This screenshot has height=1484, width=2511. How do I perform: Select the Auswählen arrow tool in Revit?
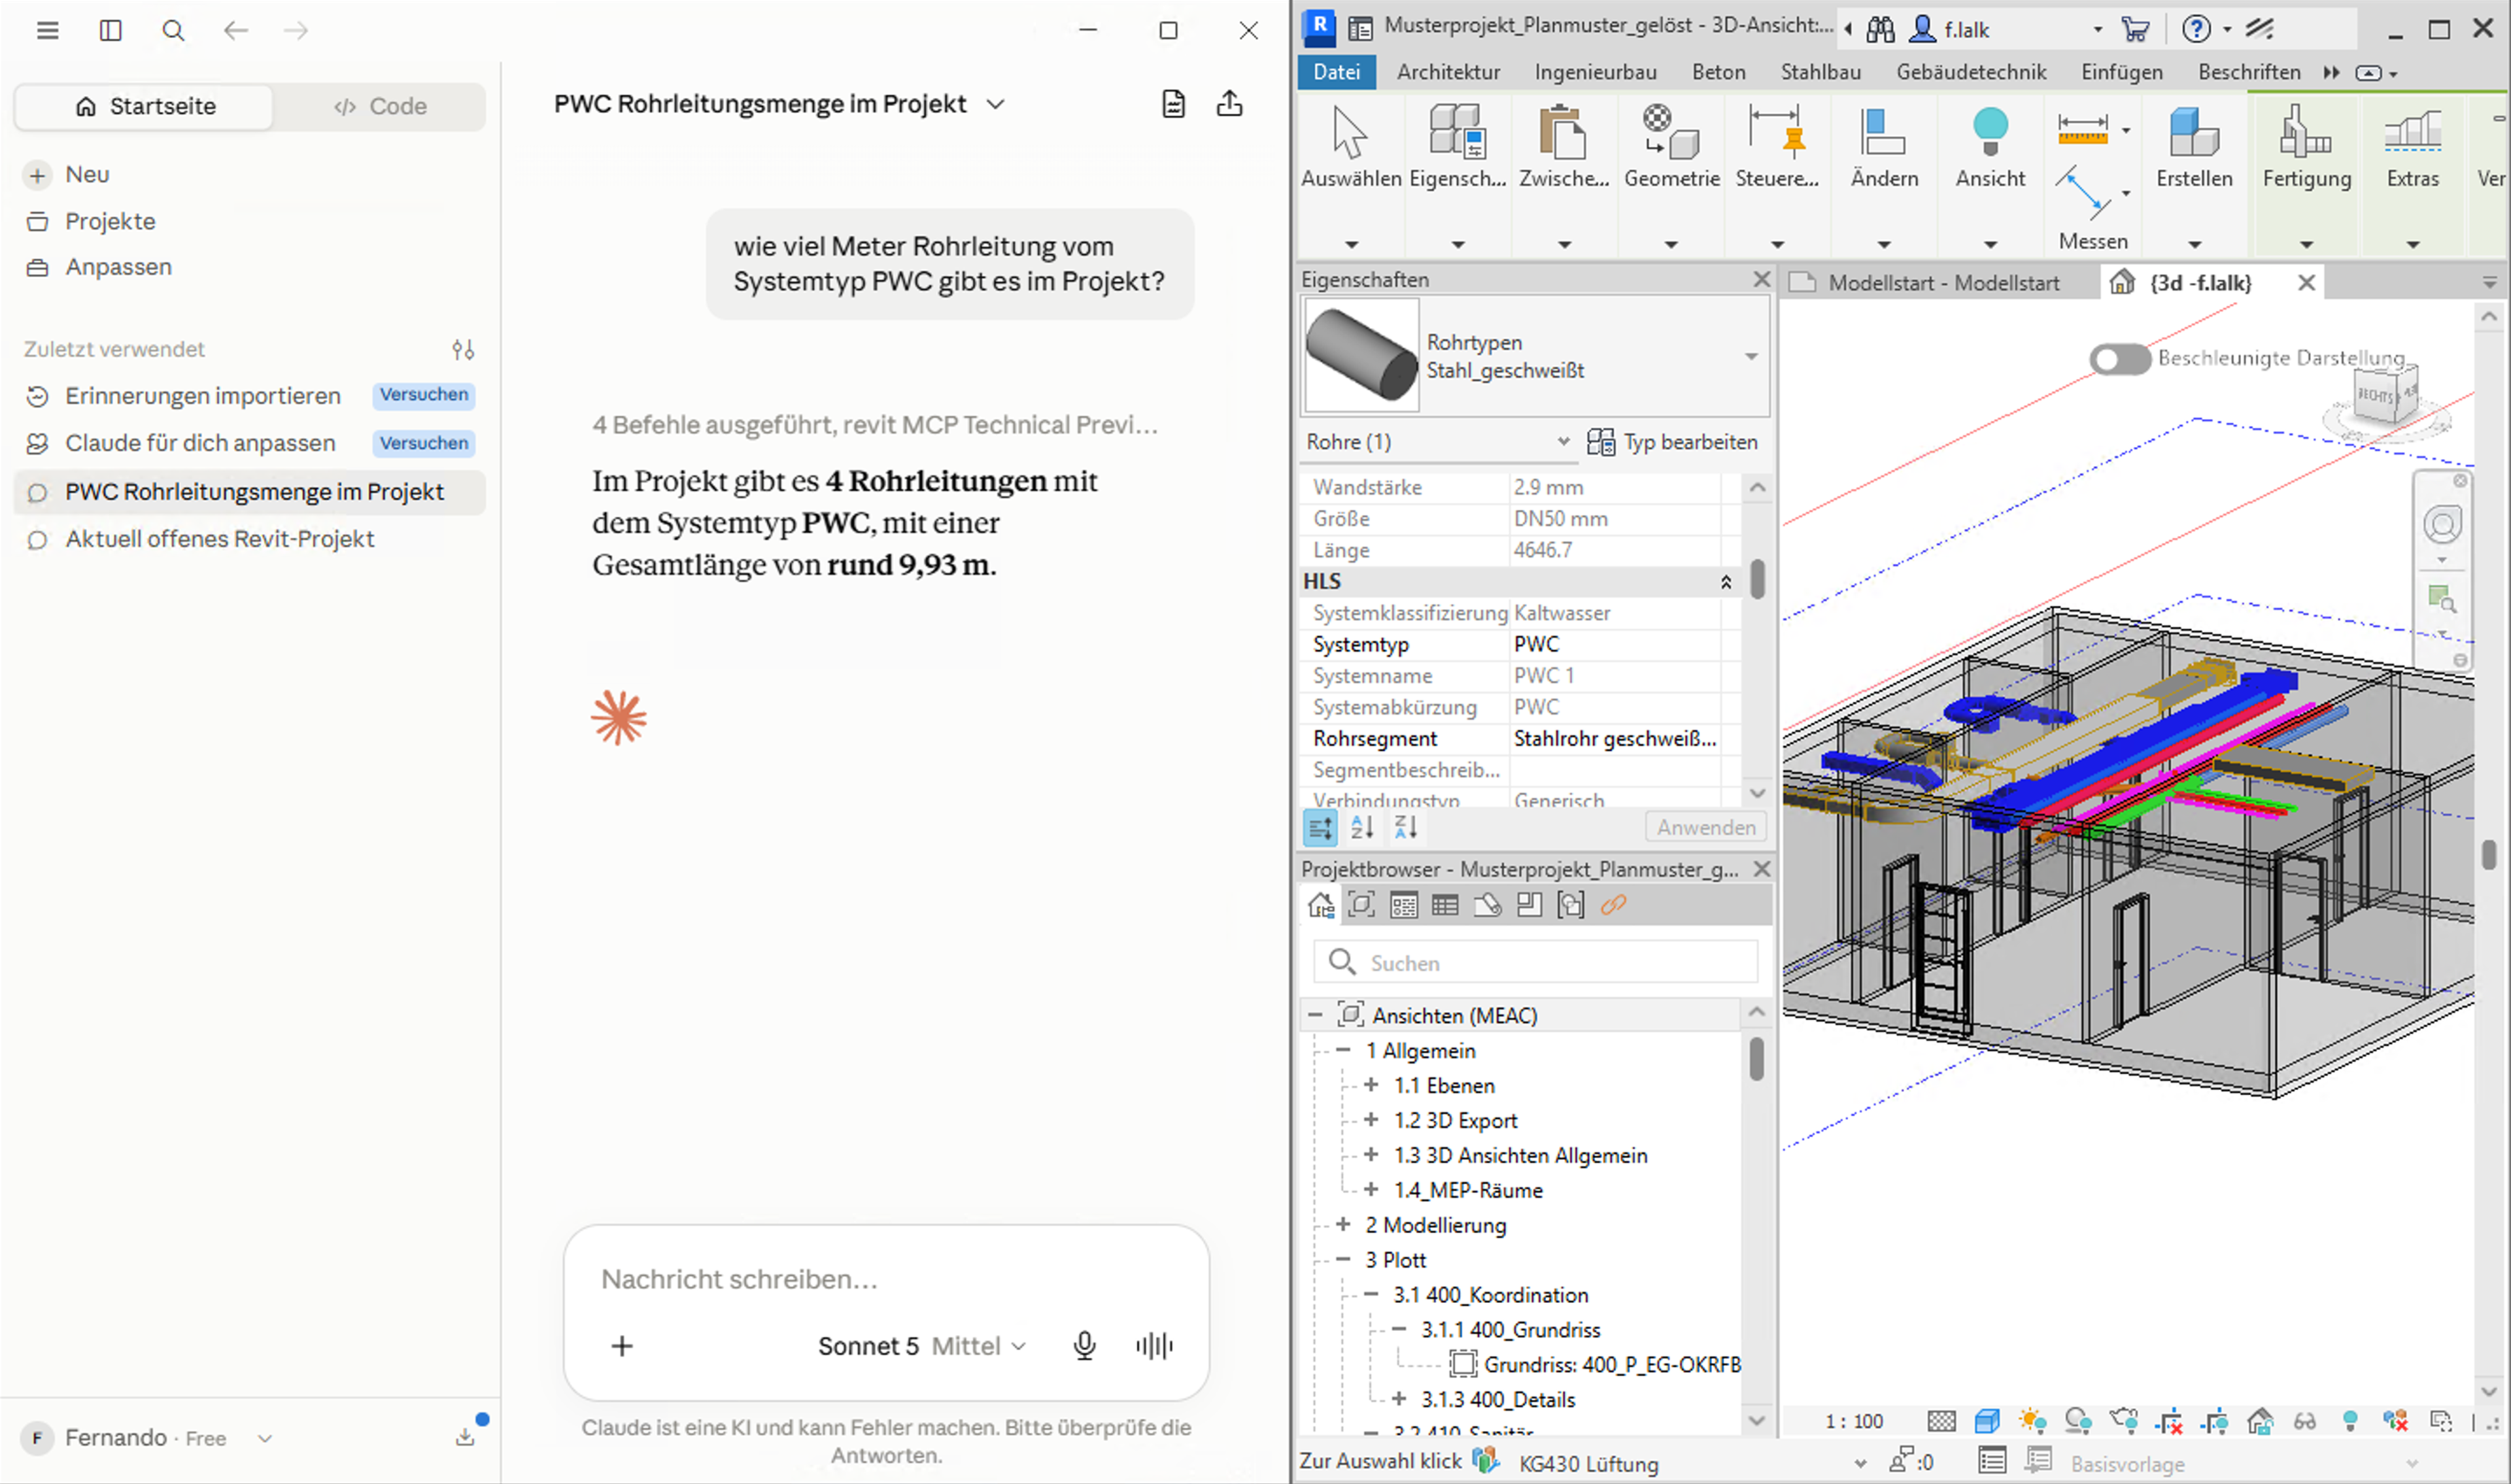pos(1350,132)
